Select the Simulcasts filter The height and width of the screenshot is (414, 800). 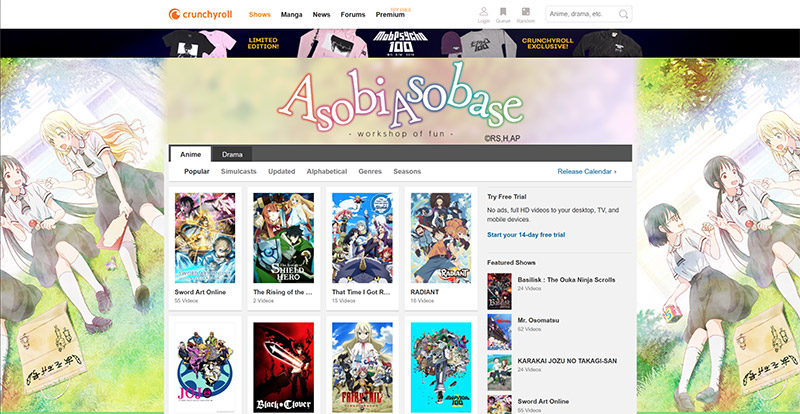coord(239,172)
